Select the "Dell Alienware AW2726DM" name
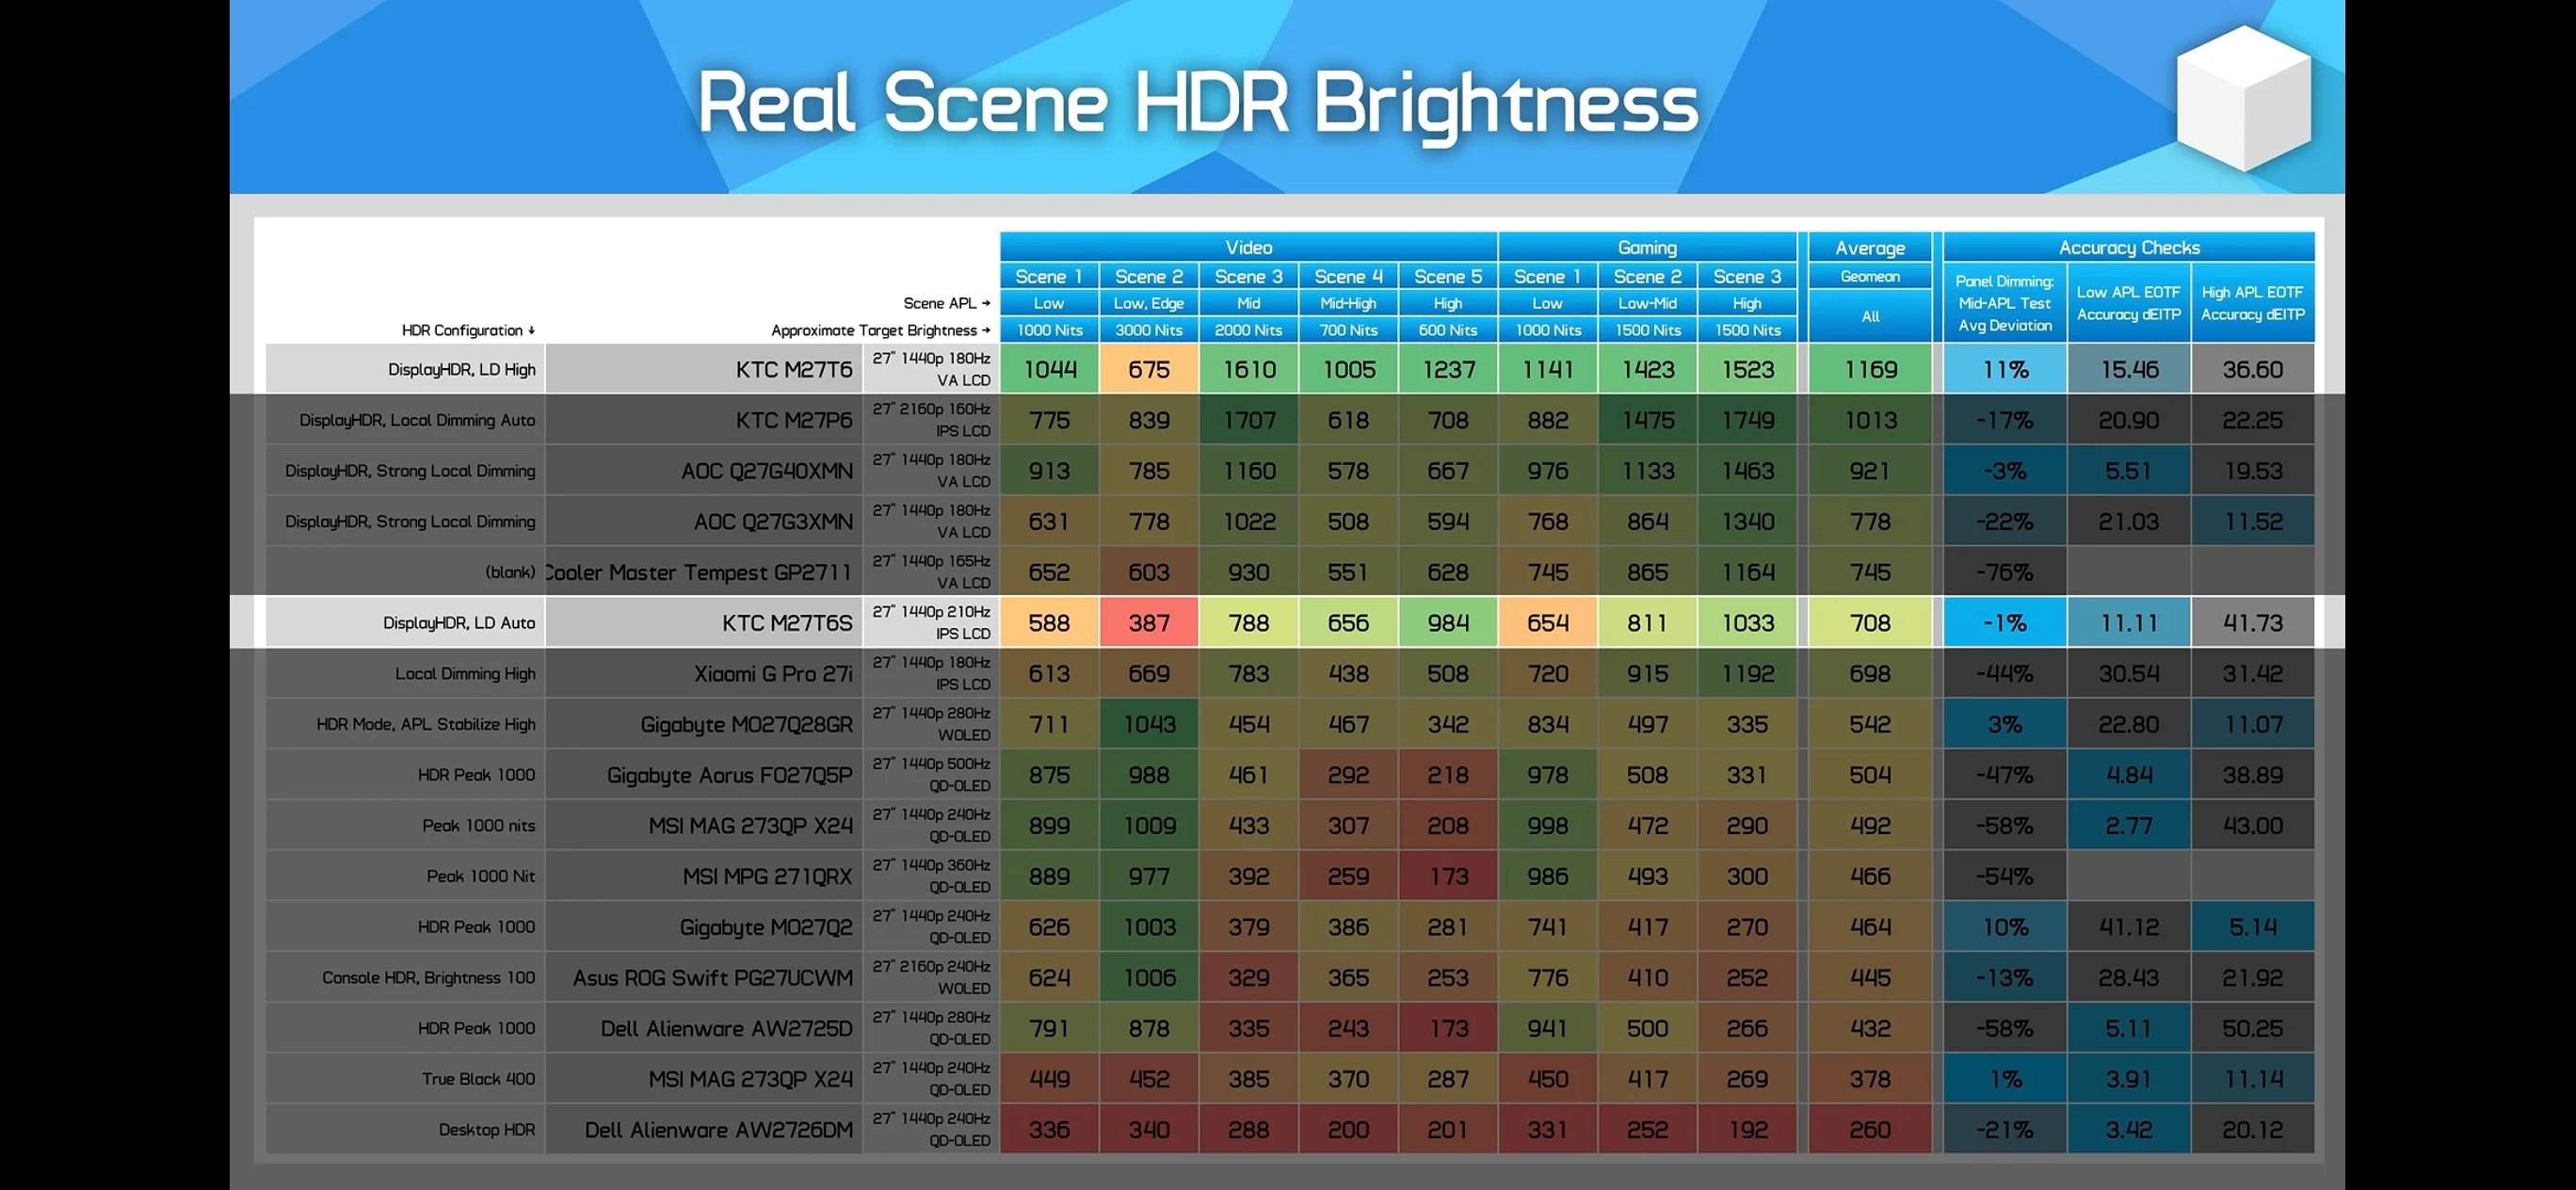This screenshot has height=1190, width=2576. click(x=718, y=1130)
